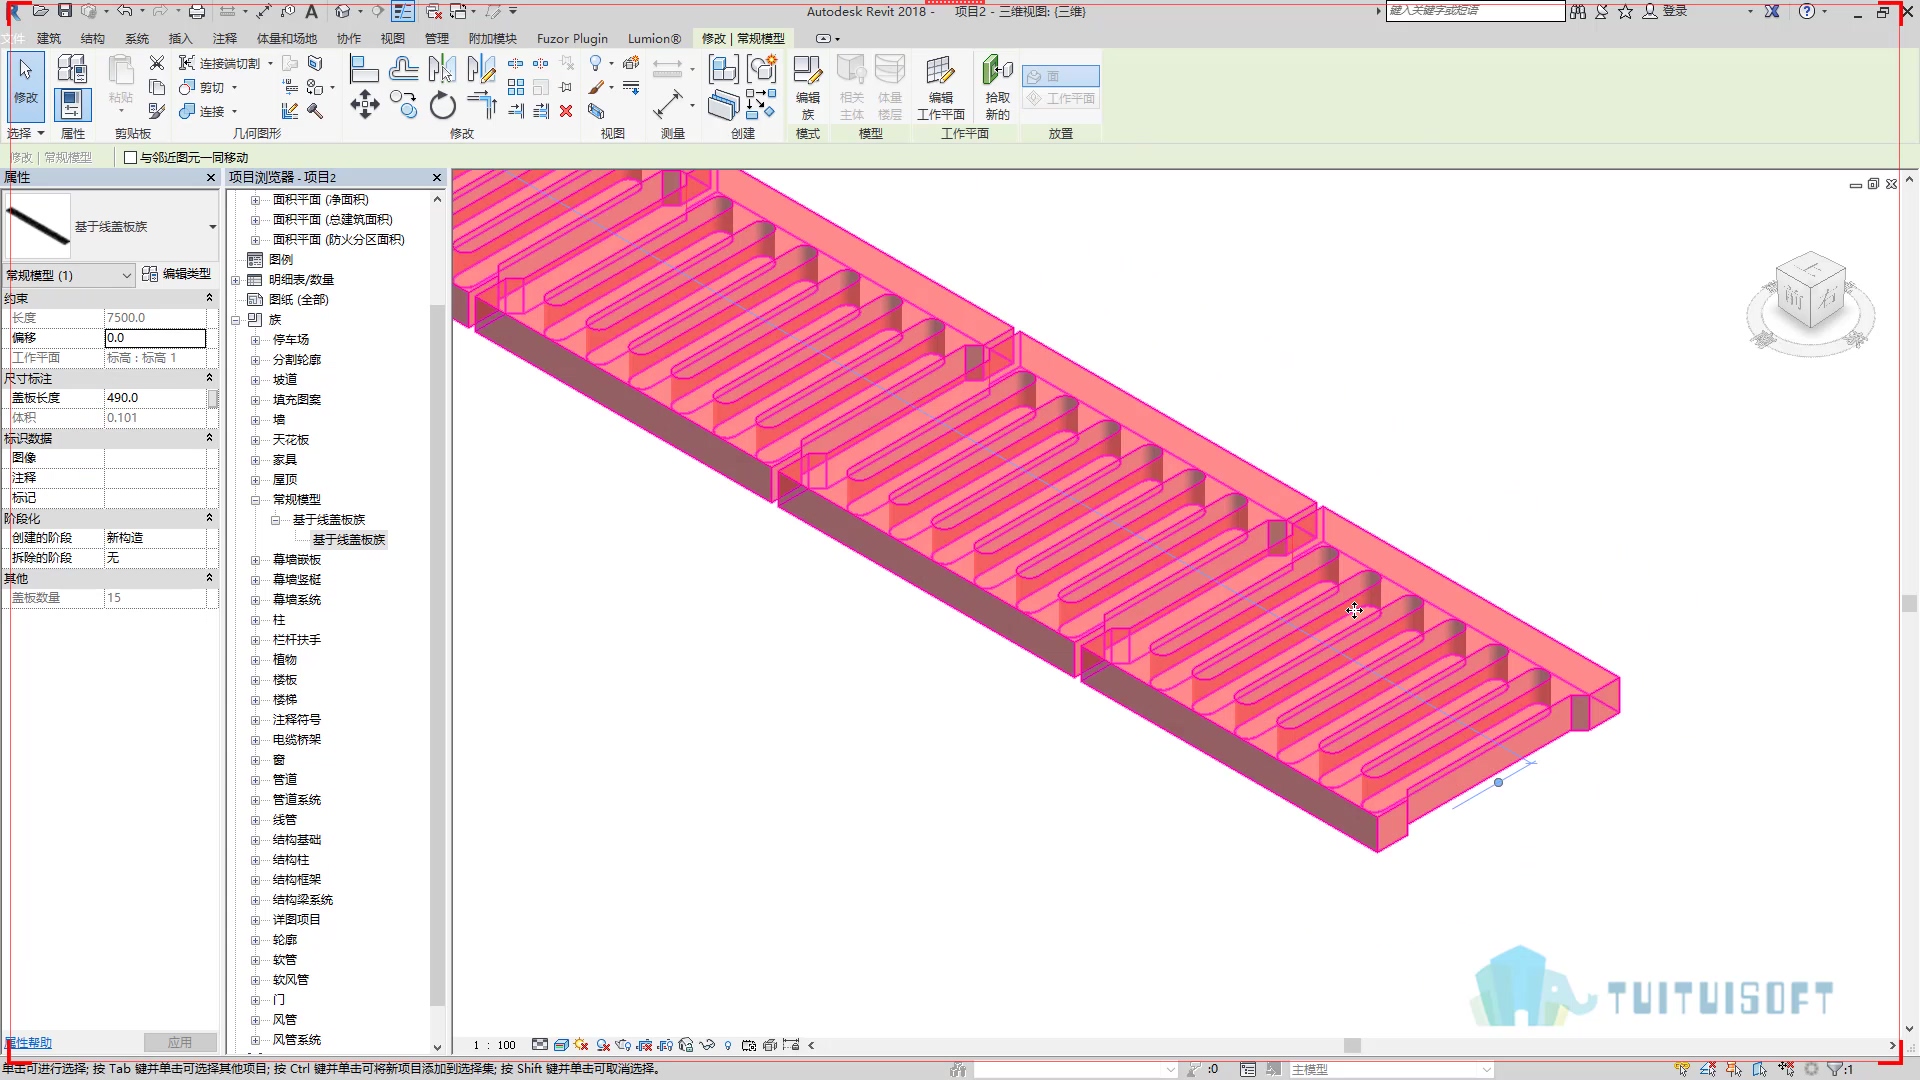The height and width of the screenshot is (1080, 1920).
Task: Click the 编辑类型 button
Action: point(177,274)
